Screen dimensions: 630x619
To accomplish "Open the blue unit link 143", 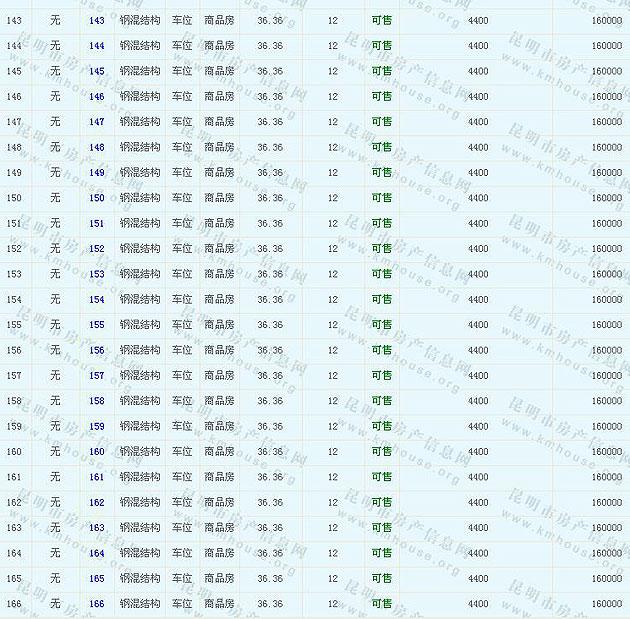I will 96,20.
